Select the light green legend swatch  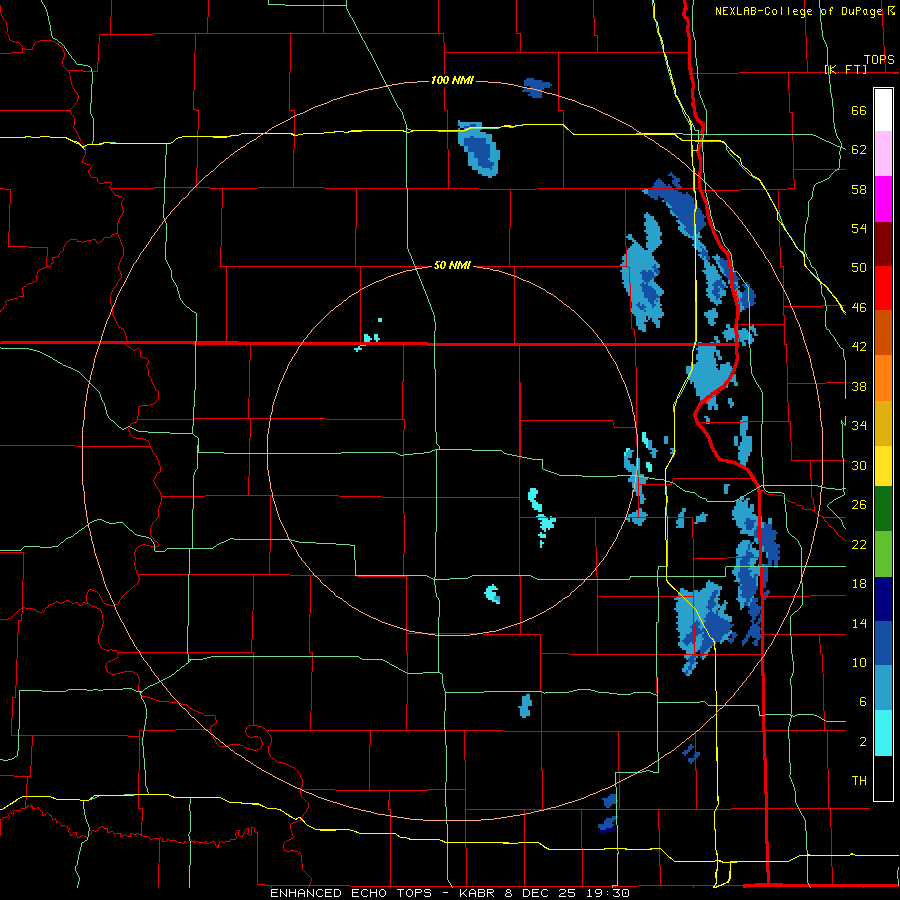tap(883, 554)
